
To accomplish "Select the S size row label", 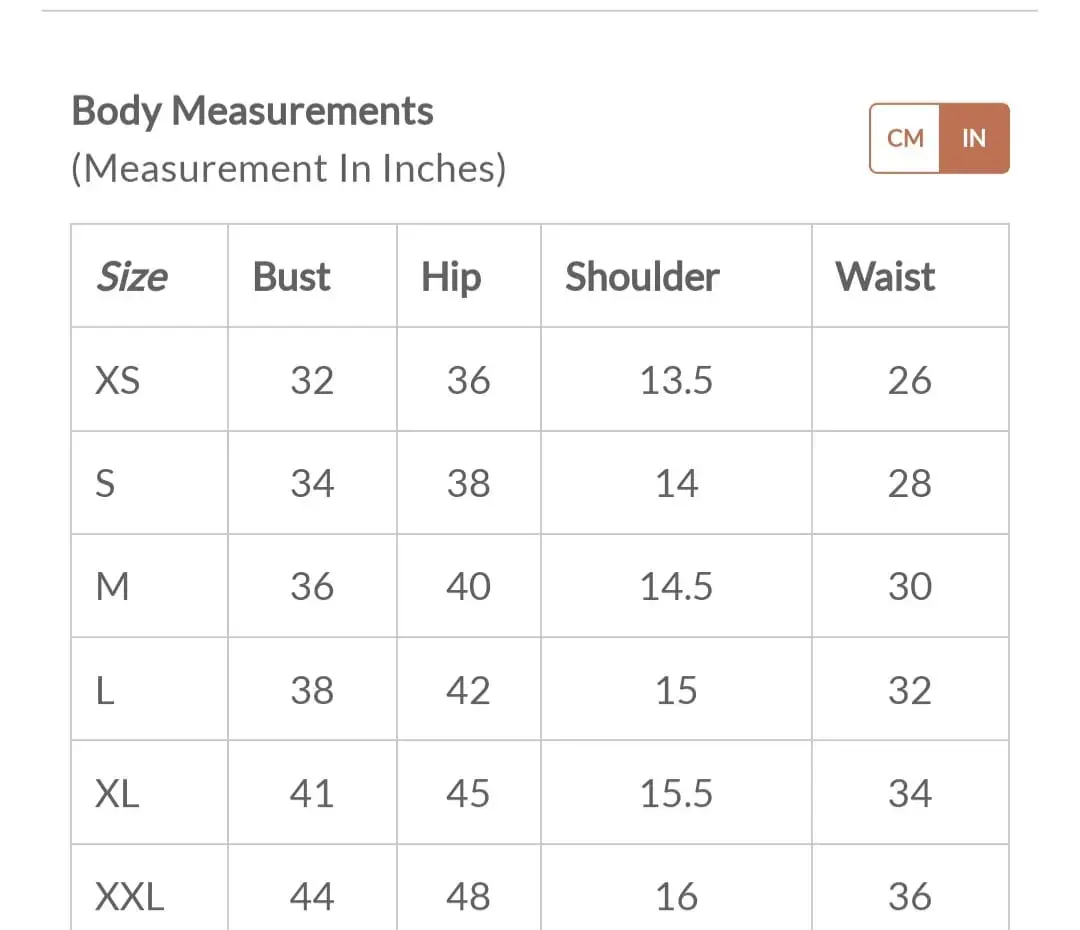I will tap(105, 484).
